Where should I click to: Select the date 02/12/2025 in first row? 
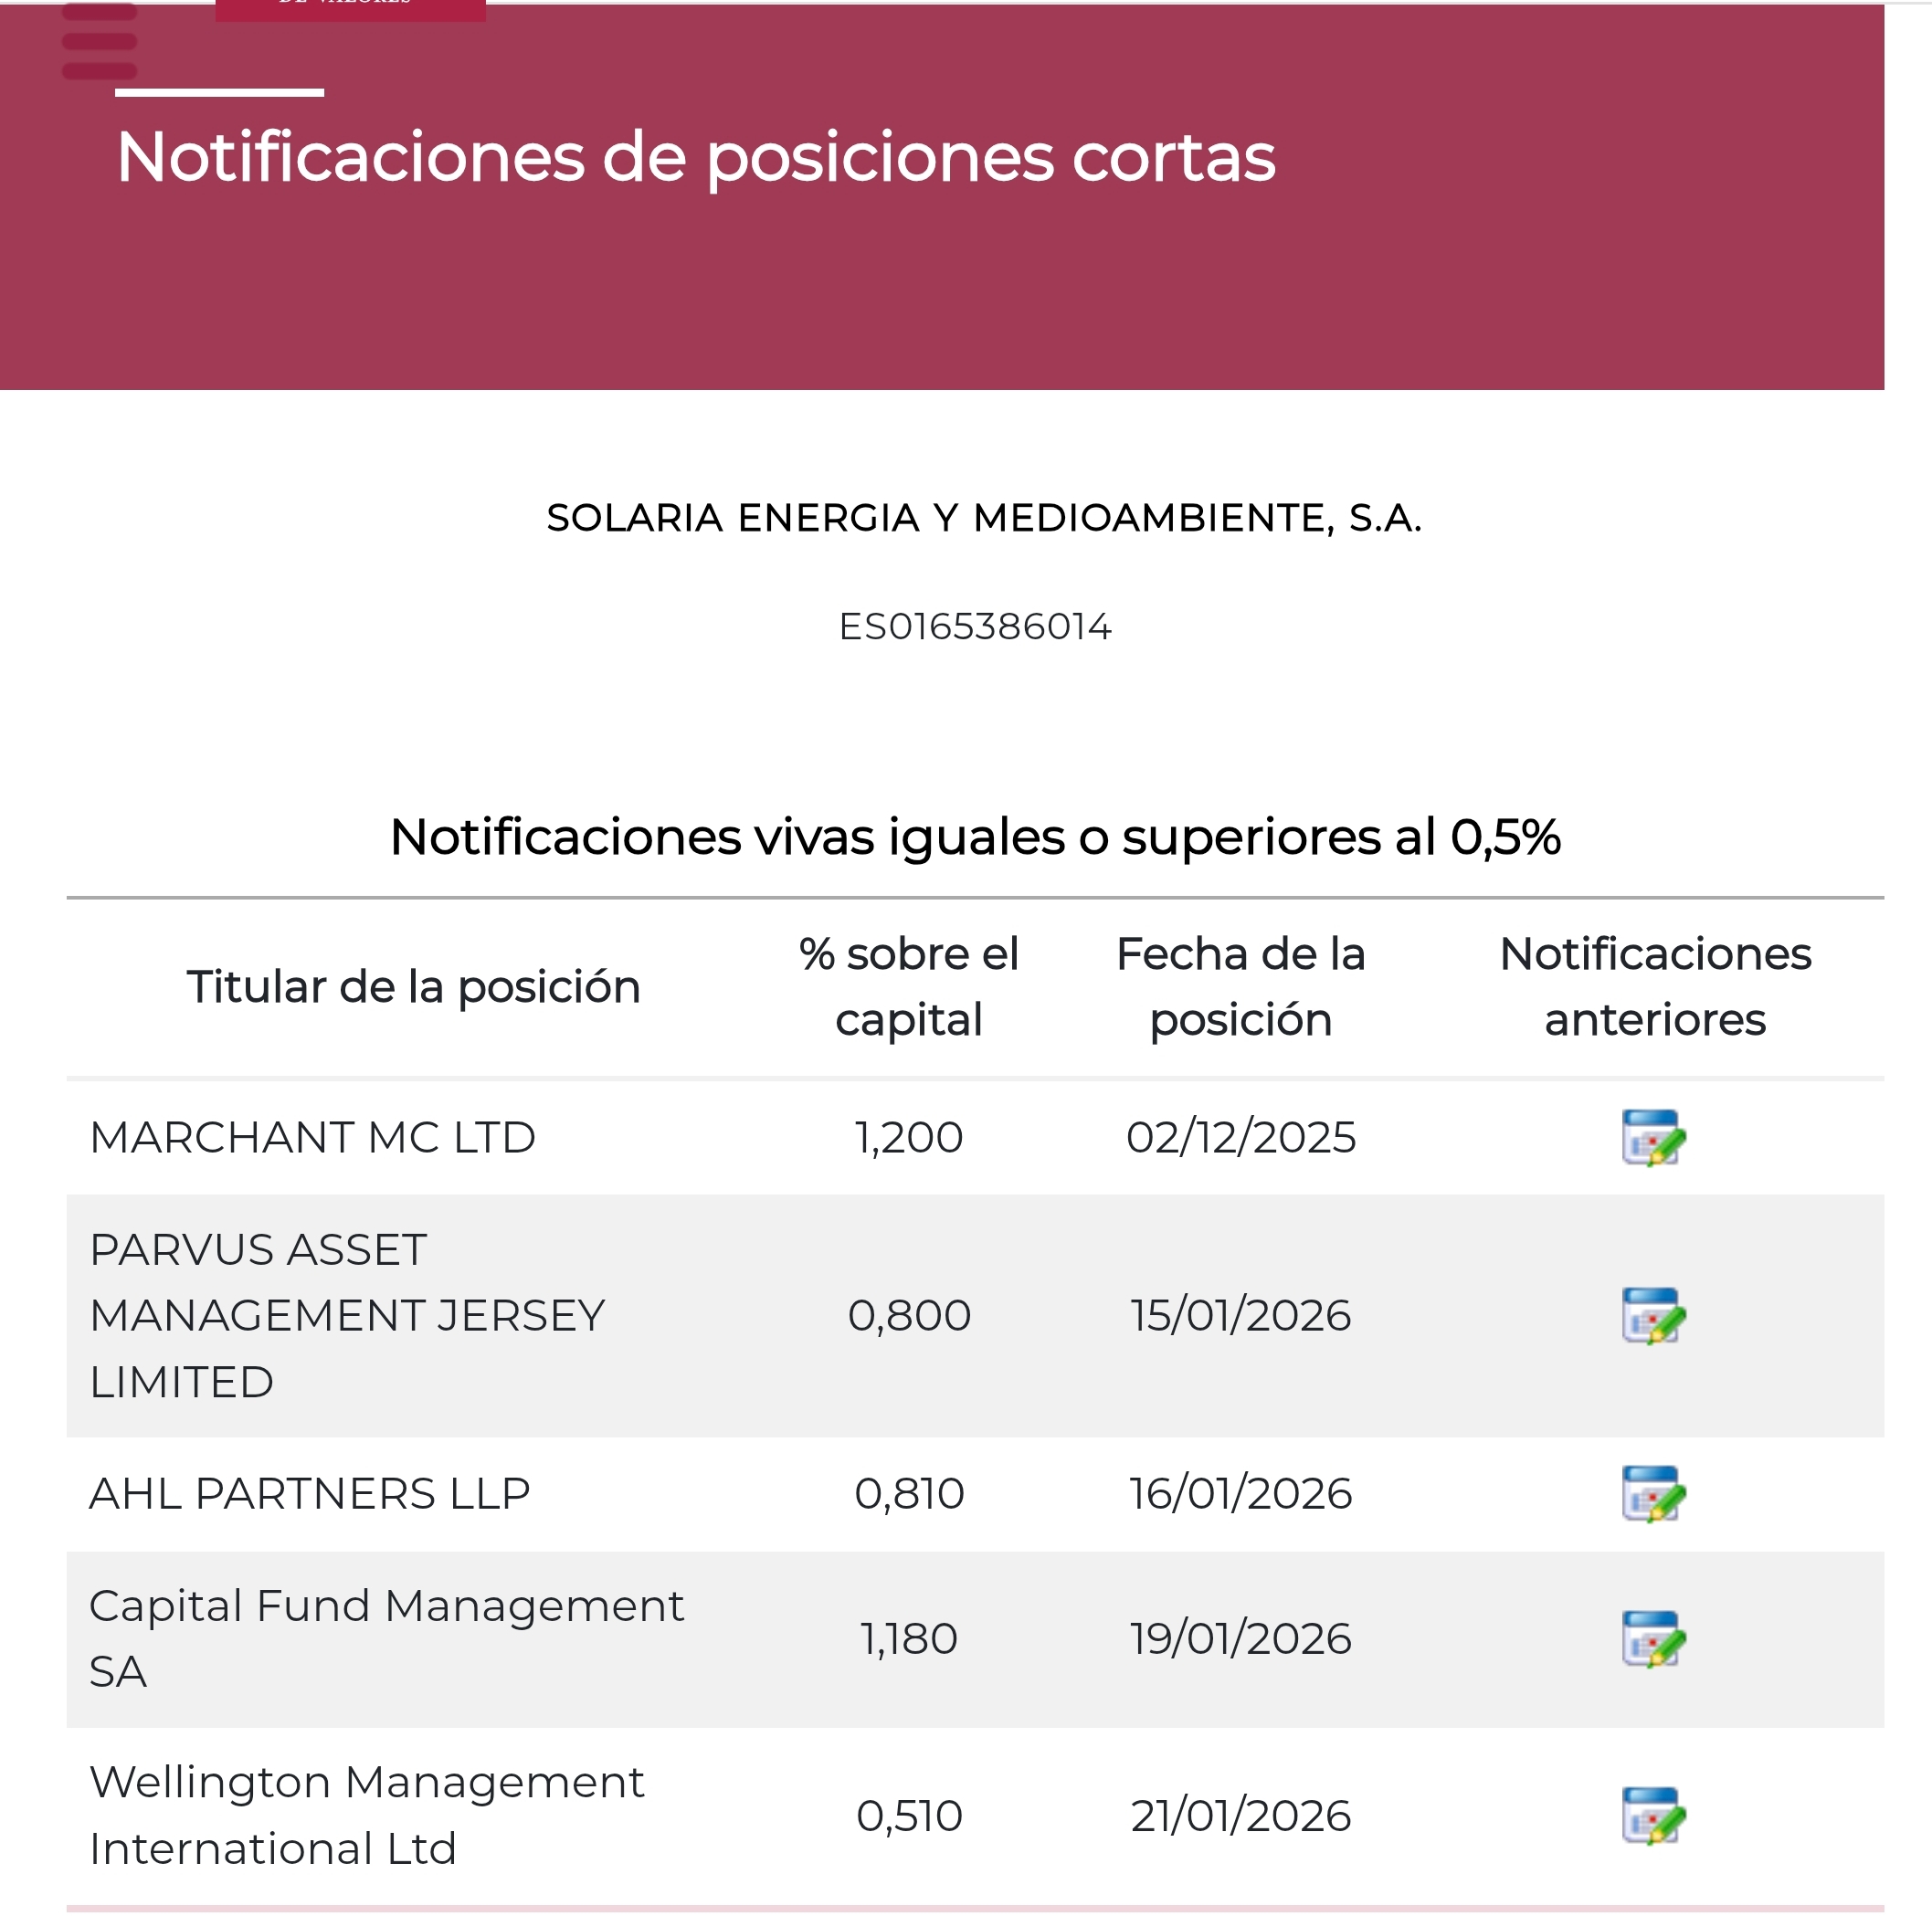(x=1240, y=1137)
